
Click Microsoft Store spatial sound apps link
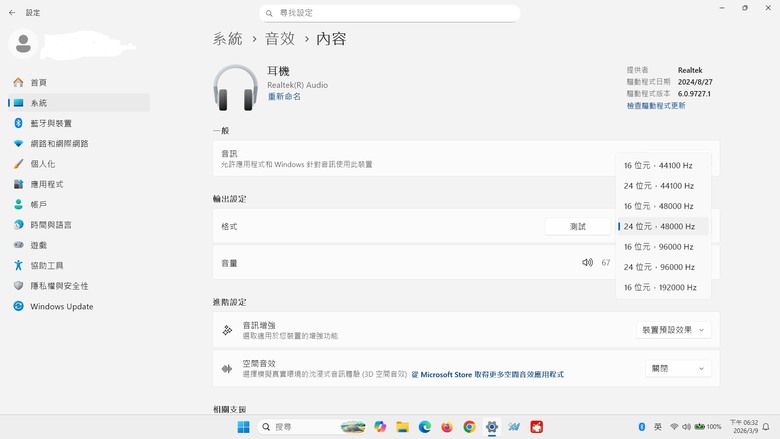pyautogui.click(x=488, y=375)
